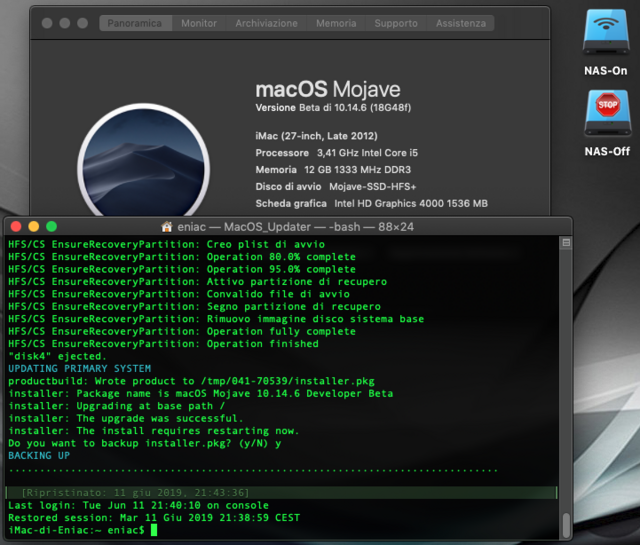Viewport: 640px width, 545px height.
Task: Click the version text 10.14.6 (18G48f)
Action: click(373, 108)
